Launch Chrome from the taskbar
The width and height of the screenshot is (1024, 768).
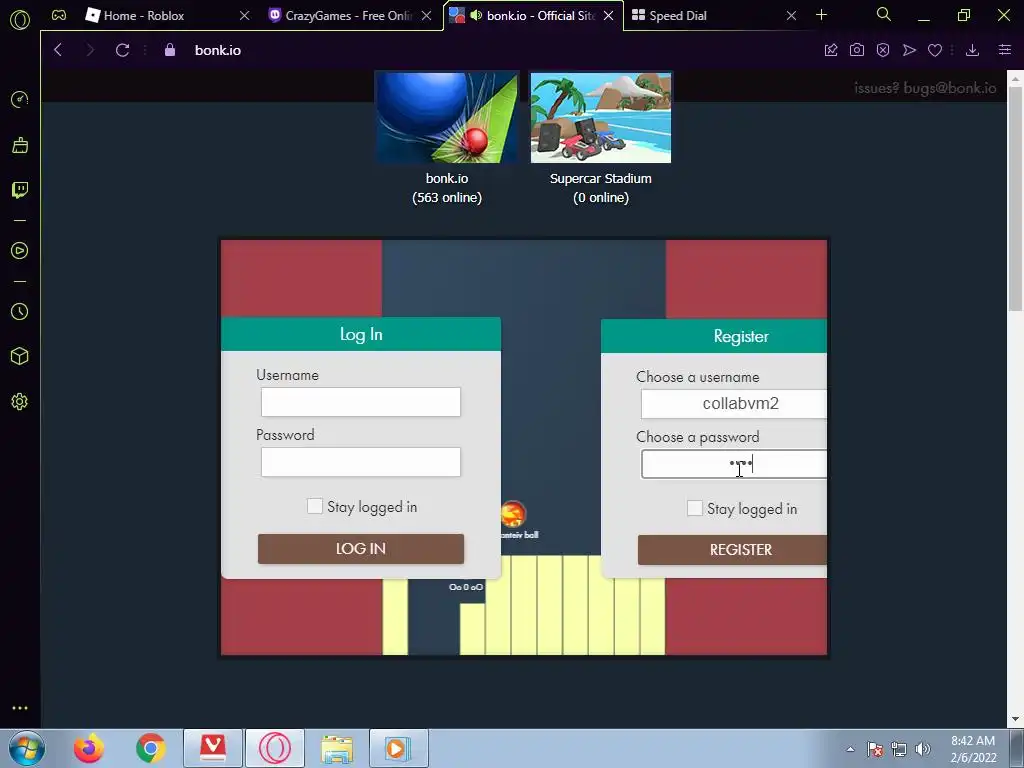point(150,748)
